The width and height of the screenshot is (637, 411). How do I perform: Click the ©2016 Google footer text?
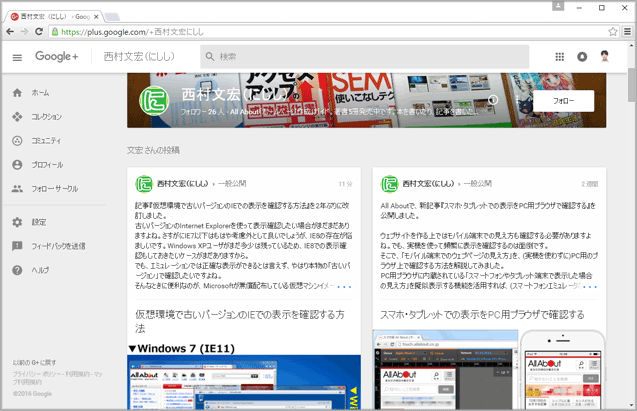[32, 394]
